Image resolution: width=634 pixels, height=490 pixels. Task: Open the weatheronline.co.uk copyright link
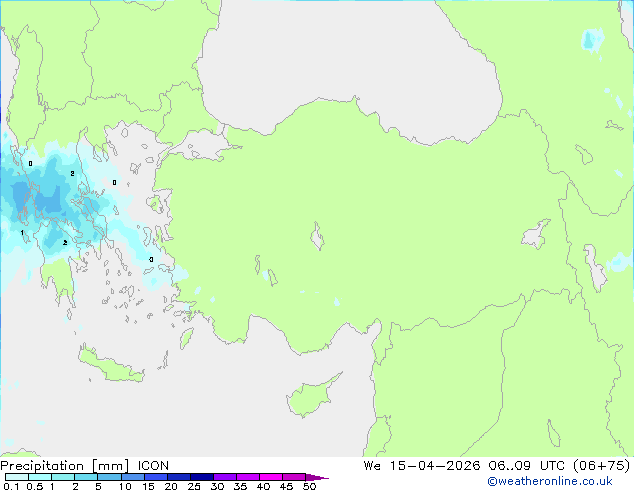click(549, 481)
